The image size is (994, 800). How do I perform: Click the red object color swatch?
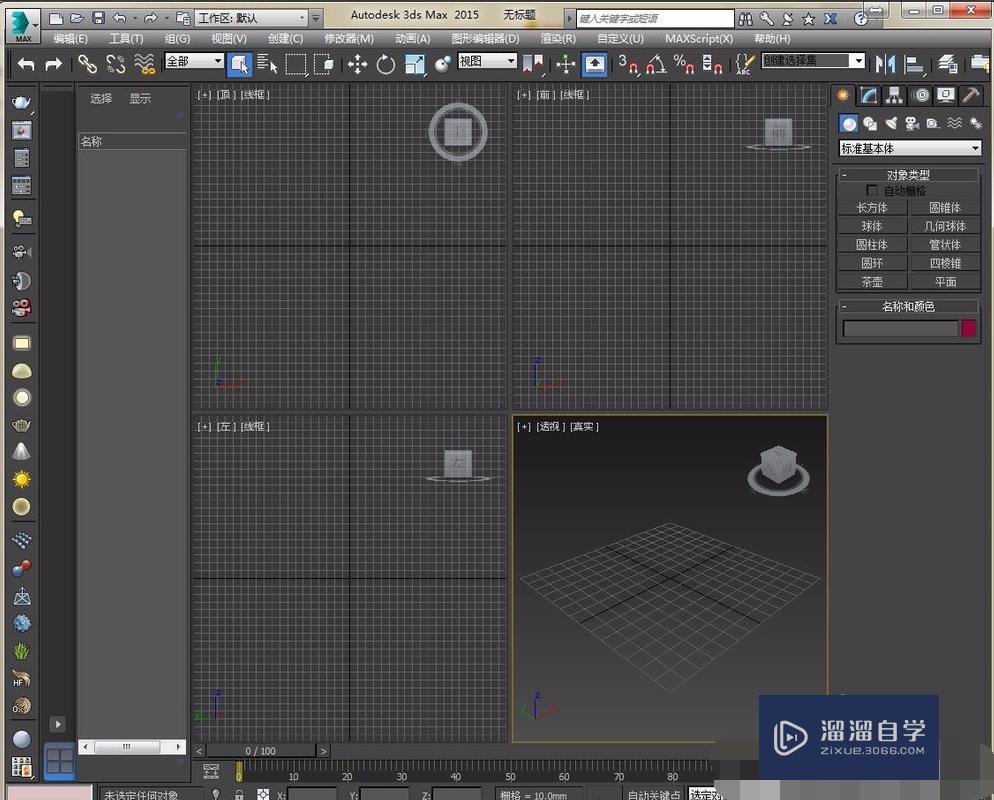click(968, 328)
